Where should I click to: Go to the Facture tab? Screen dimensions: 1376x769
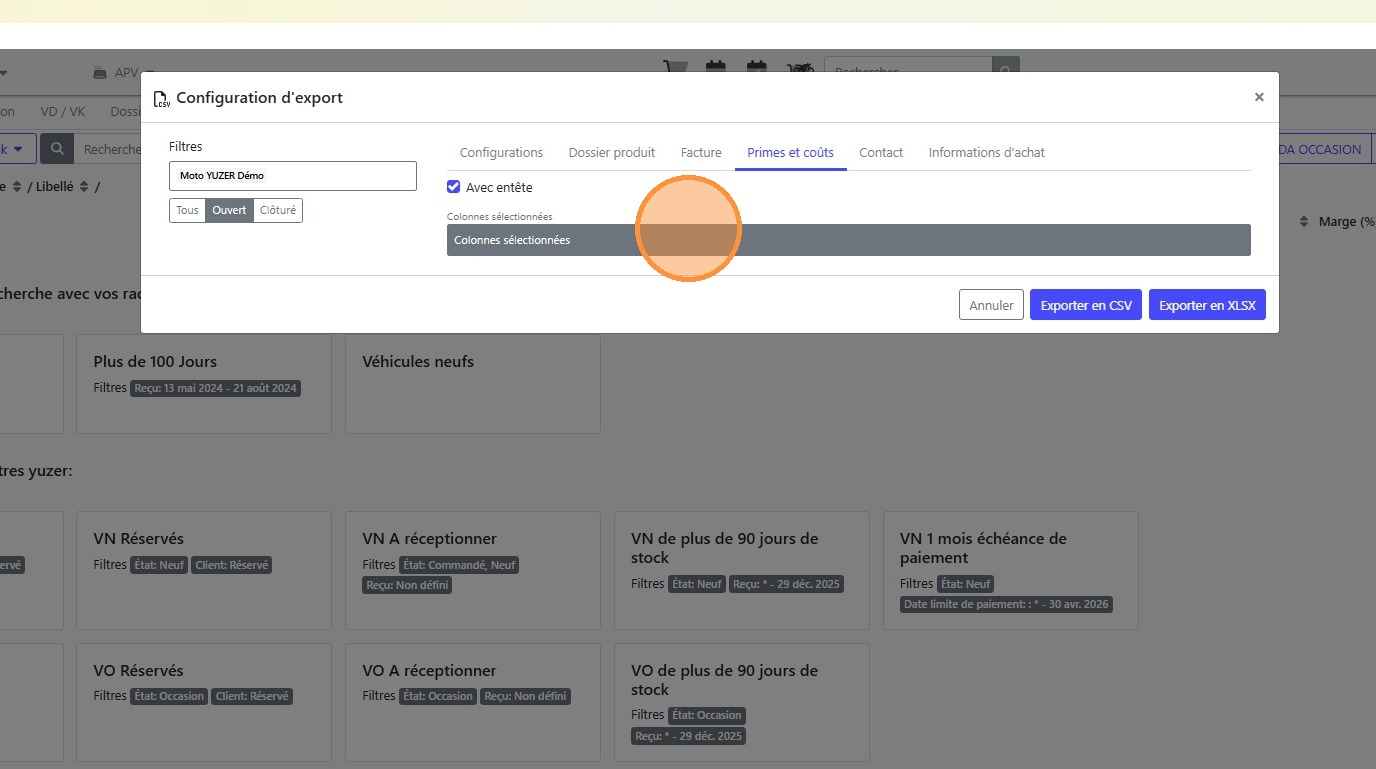pyautogui.click(x=701, y=153)
